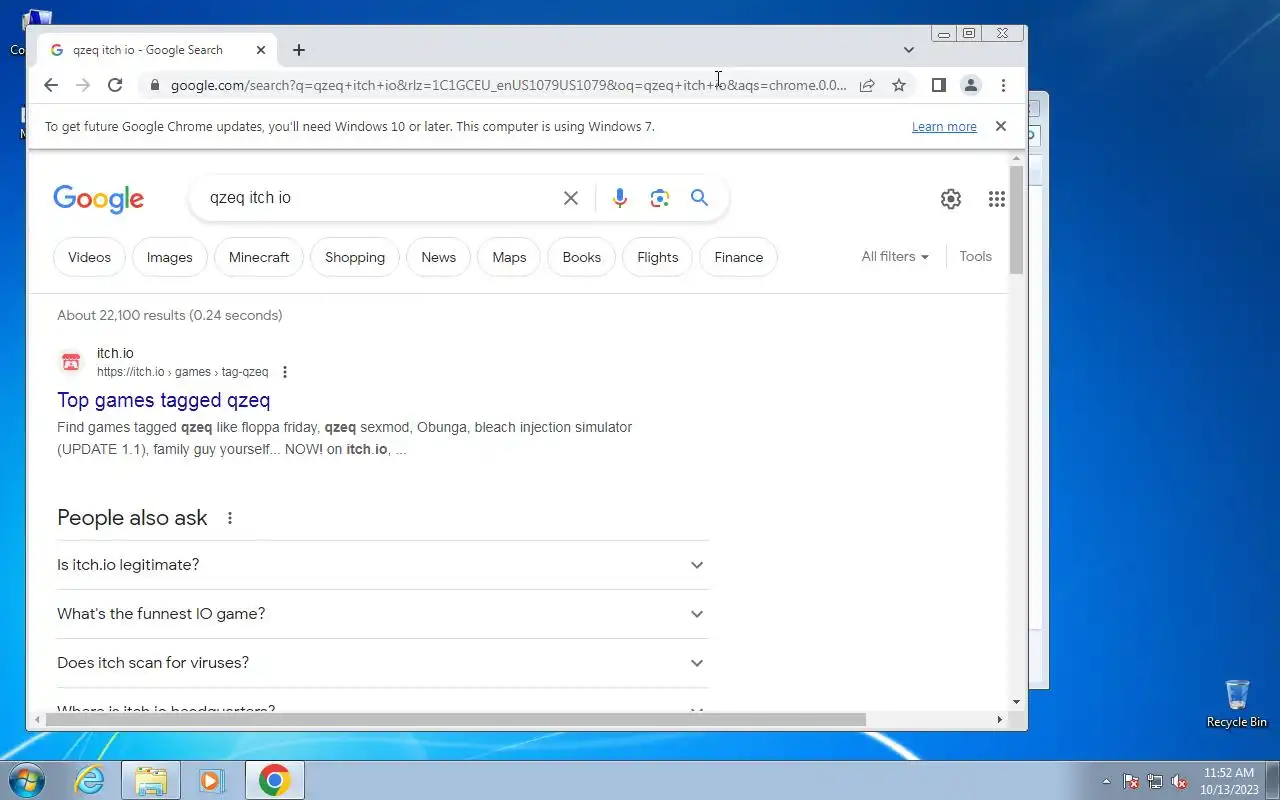Launch Internet Explorer from the taskbar
The image size is (1280, 800).
(90, 780)
